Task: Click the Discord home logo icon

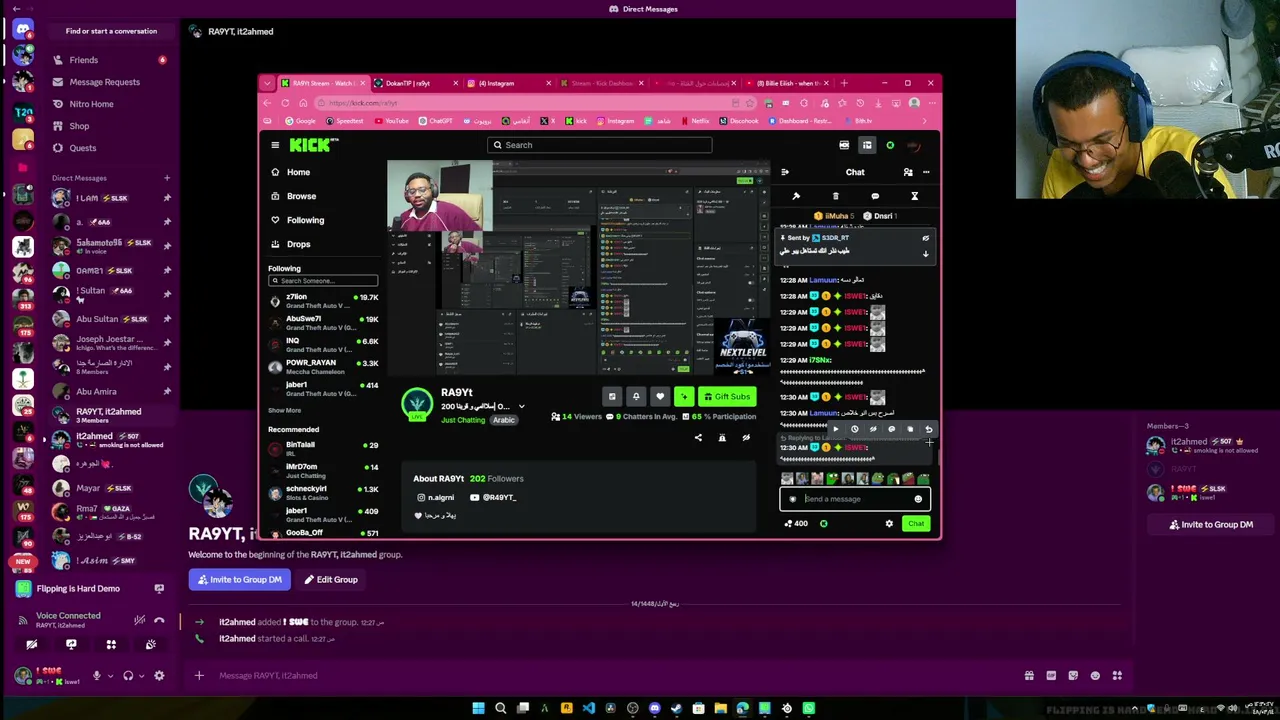Action: 22,30
